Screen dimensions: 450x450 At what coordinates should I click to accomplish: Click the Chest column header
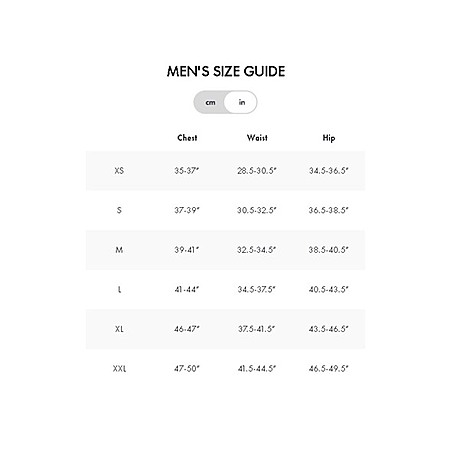pos(187,138)
